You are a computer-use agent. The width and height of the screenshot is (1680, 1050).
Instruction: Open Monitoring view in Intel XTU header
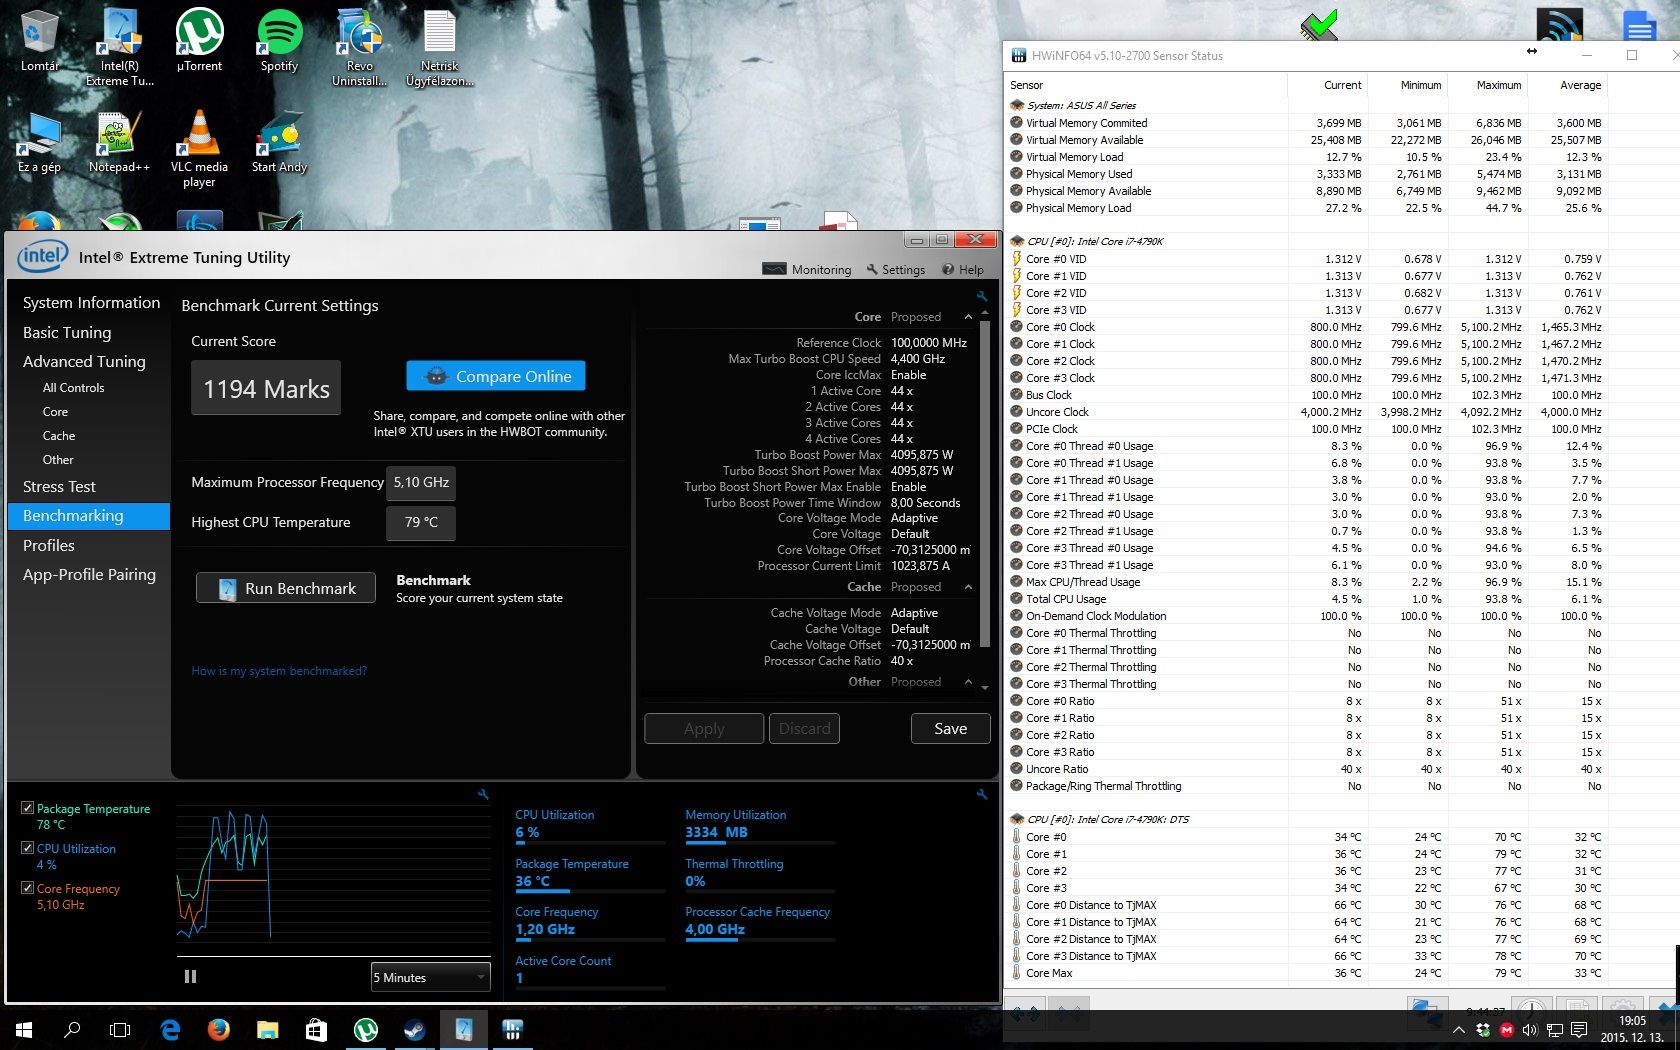point(807,269)
